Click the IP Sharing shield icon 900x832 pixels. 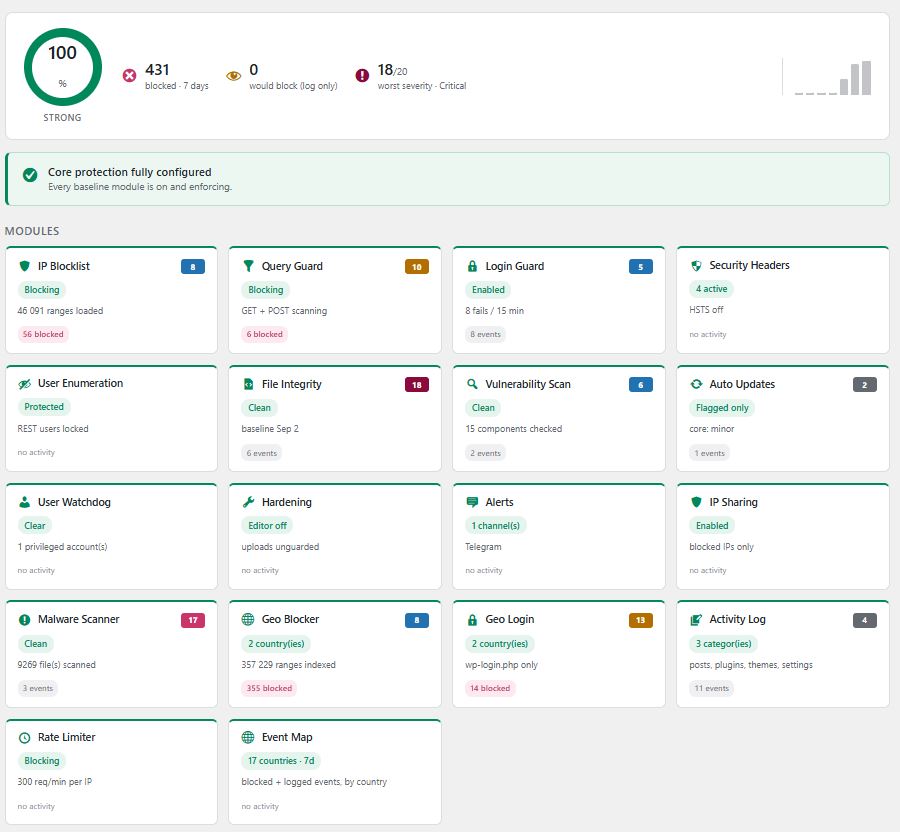coord(696,502)
